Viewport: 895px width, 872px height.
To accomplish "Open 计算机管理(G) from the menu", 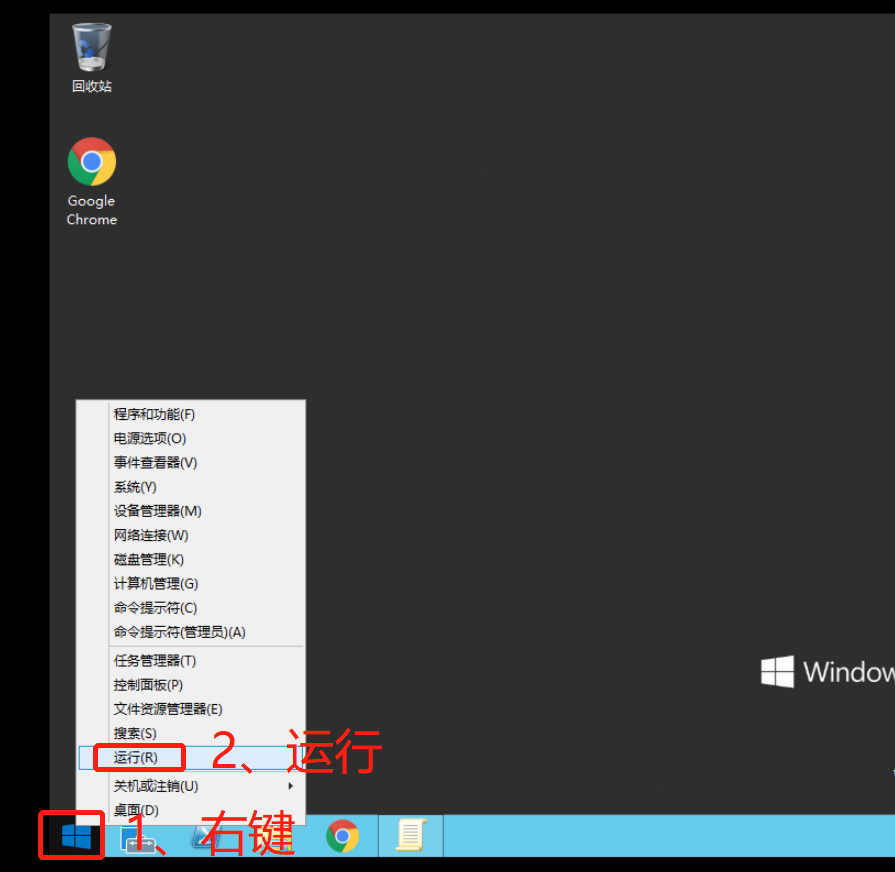I will pyautogui.click(x=156, y=584).
